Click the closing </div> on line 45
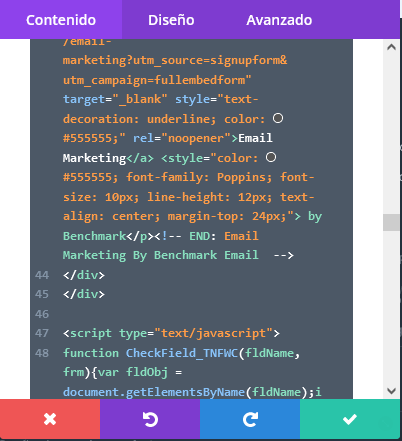Image resolution: width=402 pixels, height=441 pixels. (x=84, y=294)
